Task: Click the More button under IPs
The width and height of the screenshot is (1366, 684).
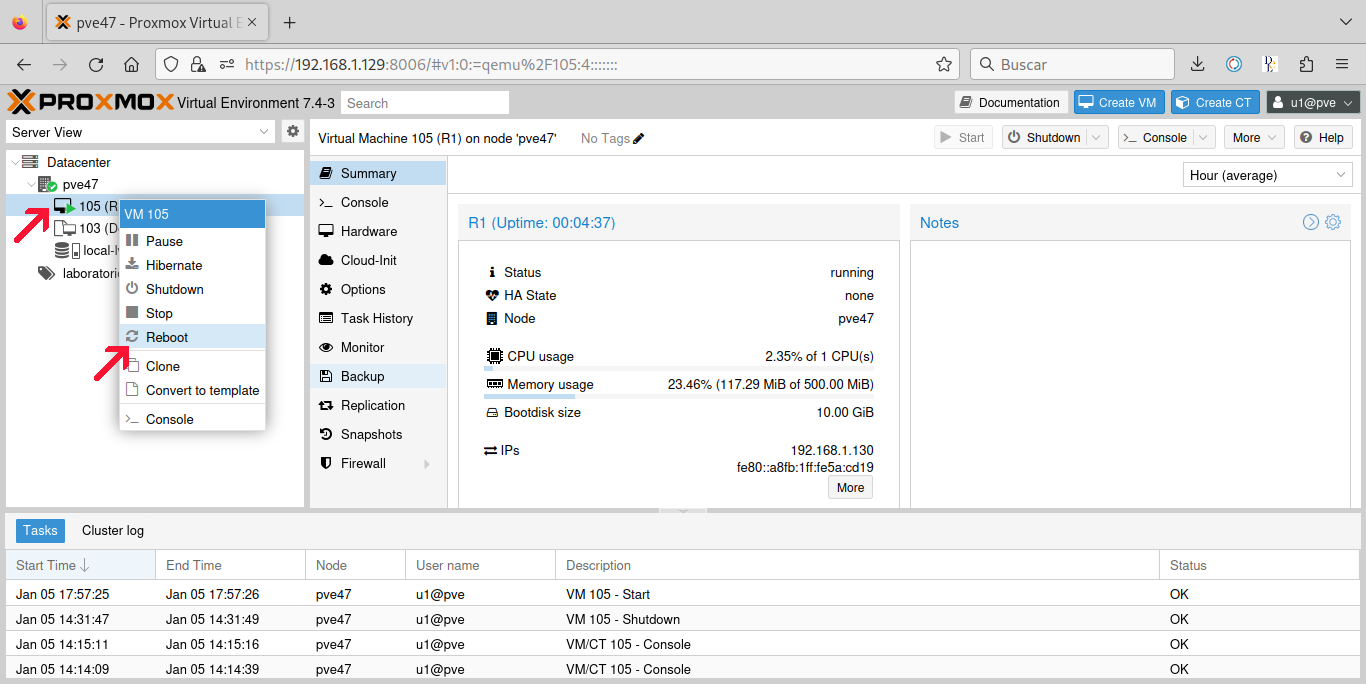Action: (x=850, y=488)
